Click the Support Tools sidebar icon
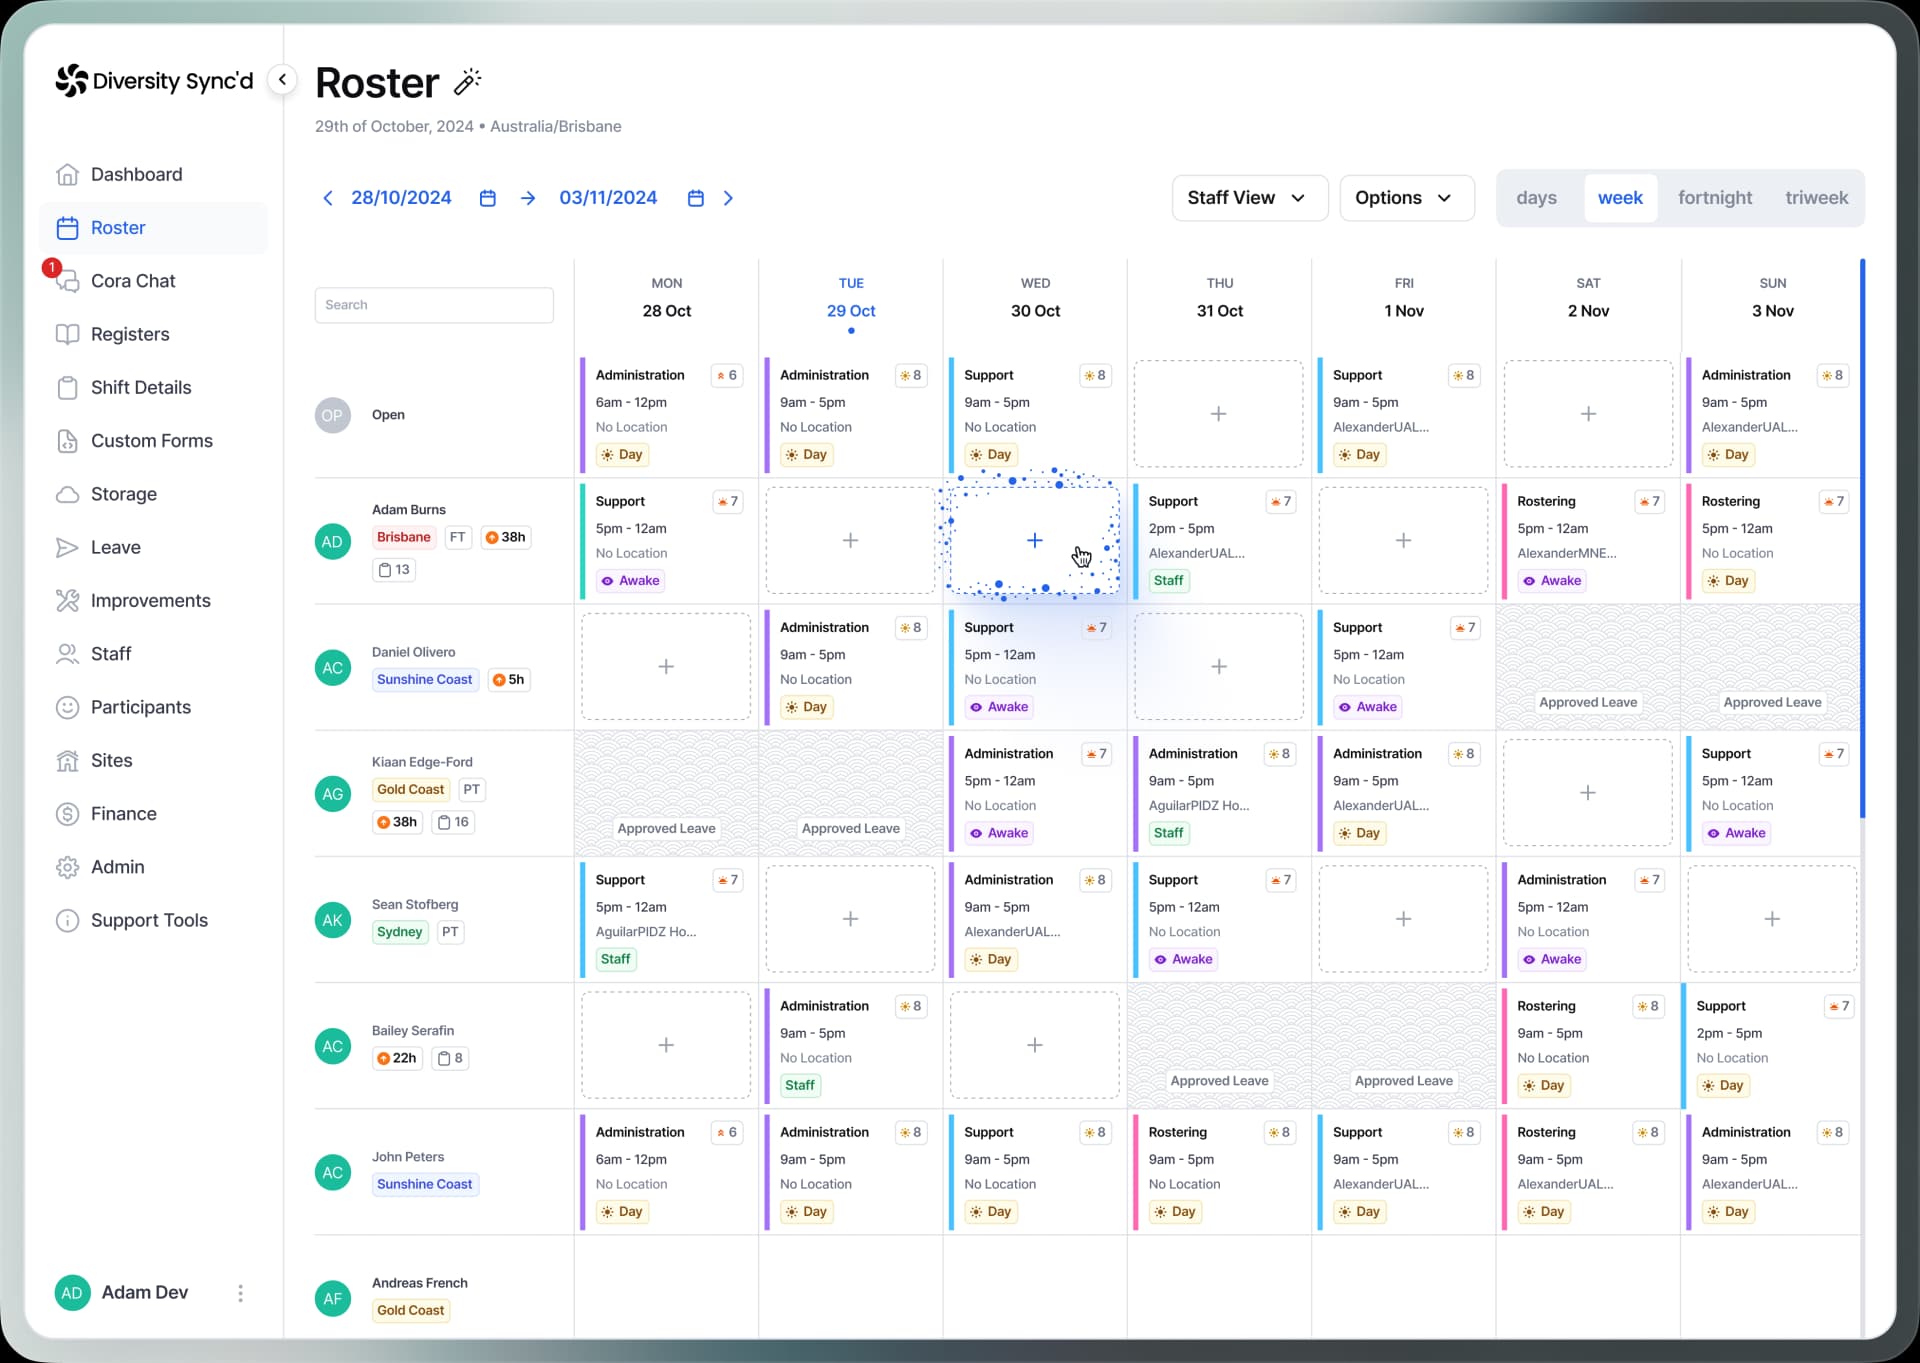This screenshot has width=1920, height=1363. (67, 920)
